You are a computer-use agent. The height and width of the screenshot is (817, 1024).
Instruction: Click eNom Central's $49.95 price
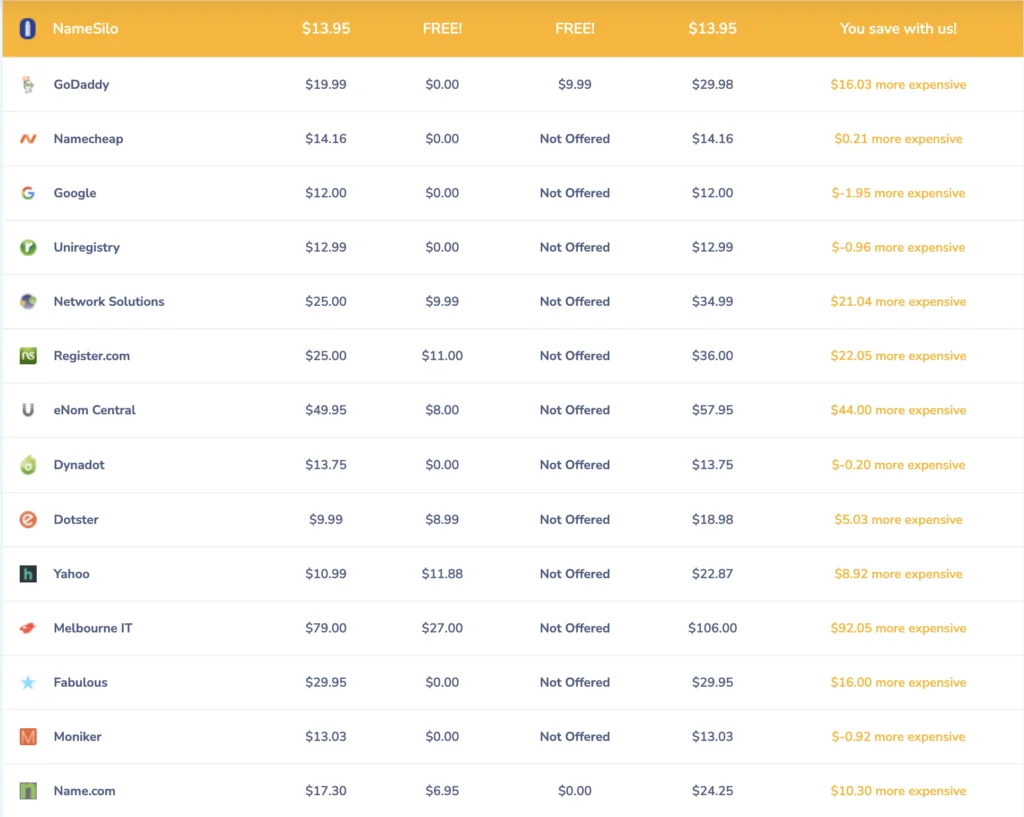(326, 410)
